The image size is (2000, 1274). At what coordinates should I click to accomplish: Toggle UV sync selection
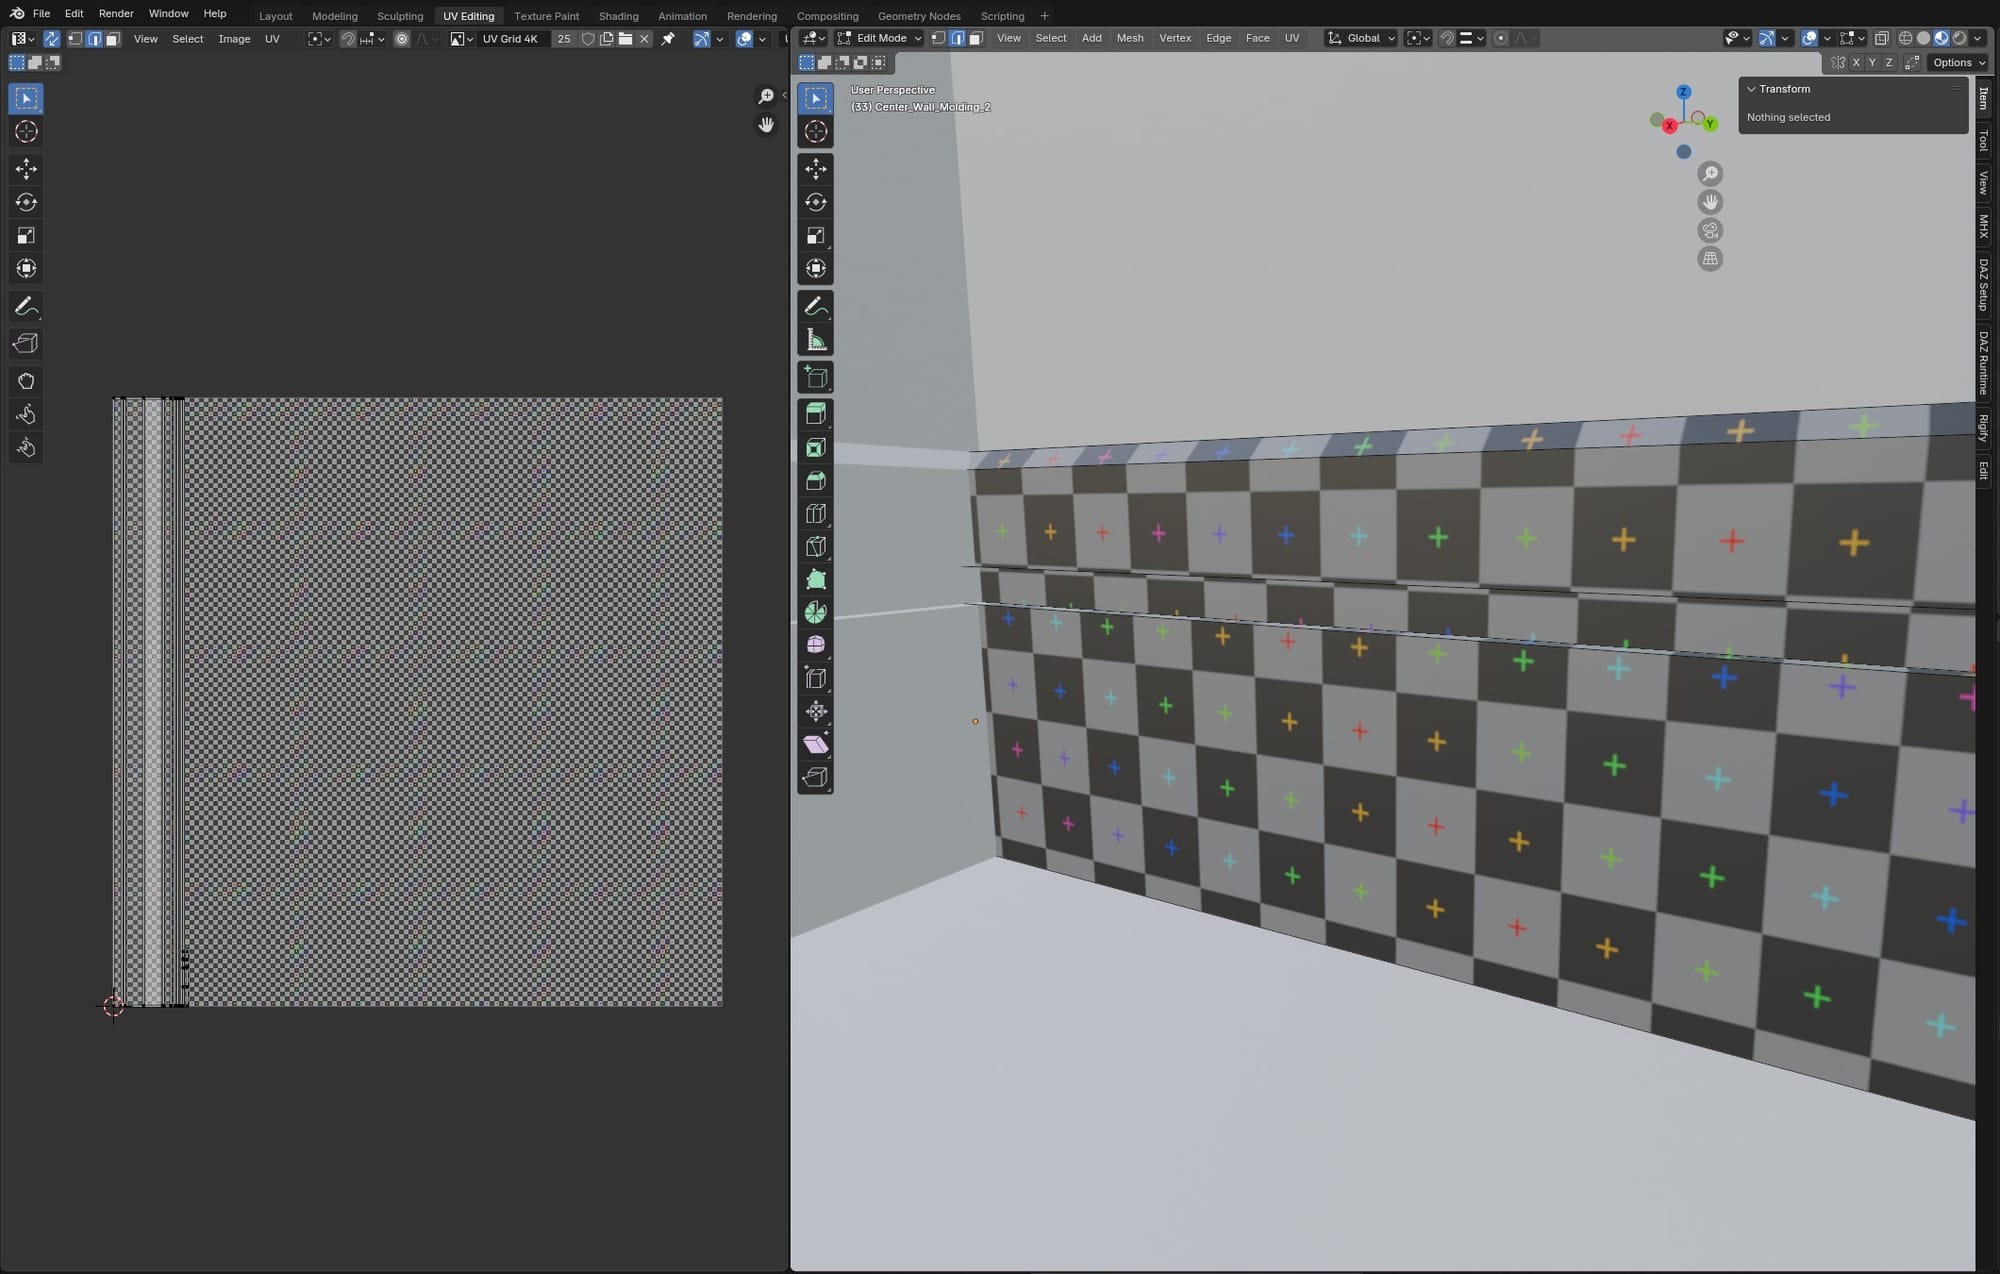point(51,39)
